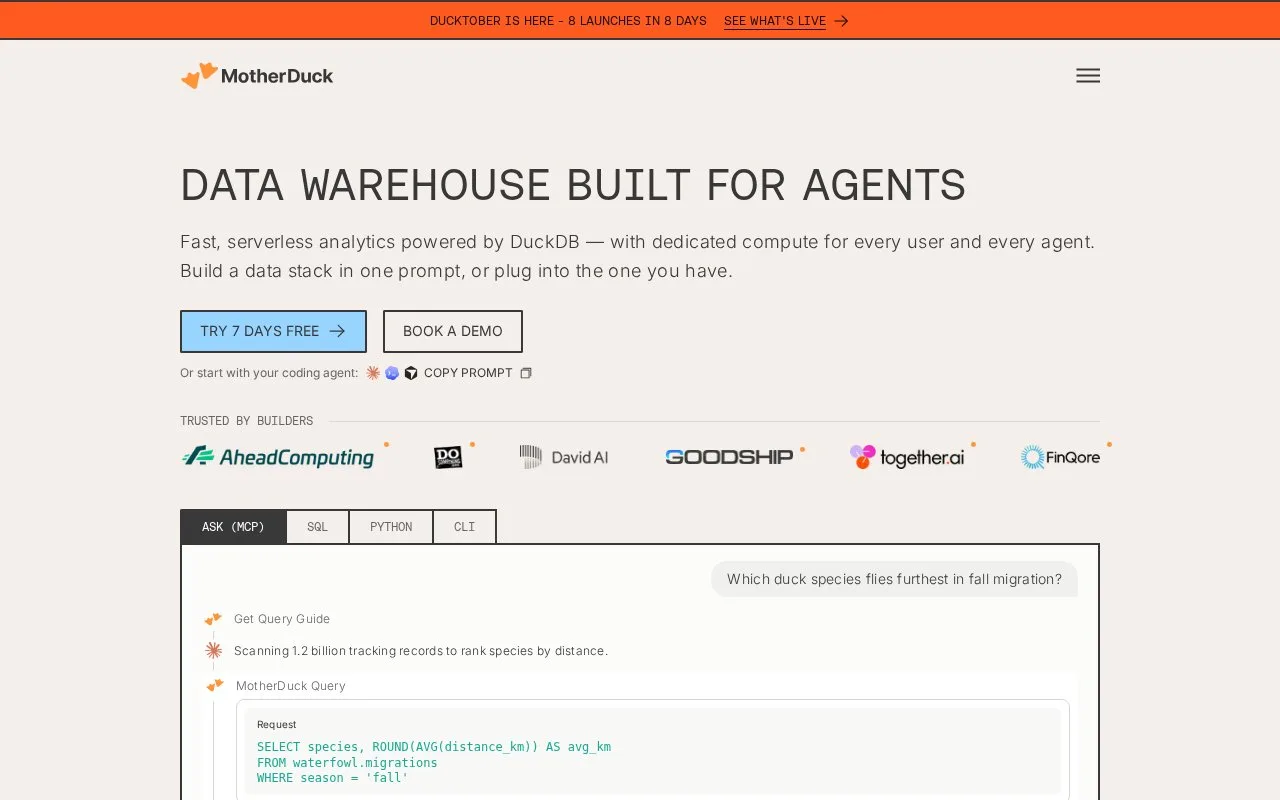Click the duck icon beside MotherDuck Query
The image size is (1280, 800).
(215, 686)
